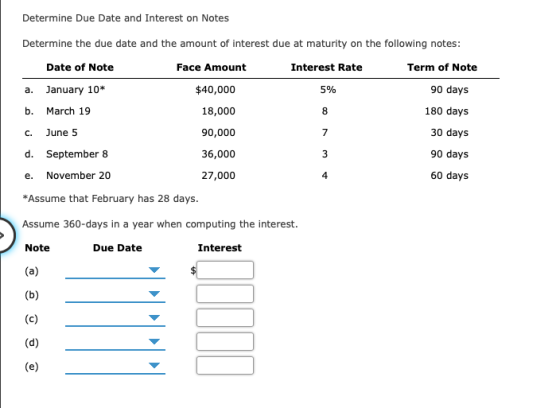Click the 'Term of Note' column header
This screenshot has width=560, height=408.
[x=442, y=68]
